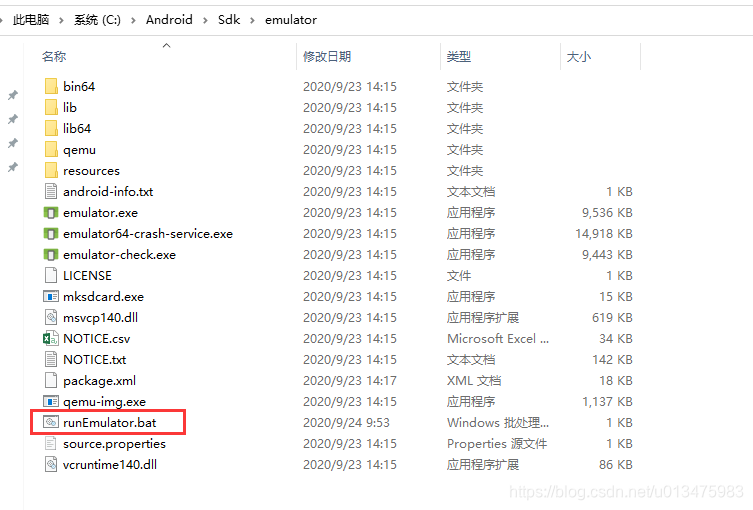Click the runEmulator.bat batch file icon

(x=51, y=422)
